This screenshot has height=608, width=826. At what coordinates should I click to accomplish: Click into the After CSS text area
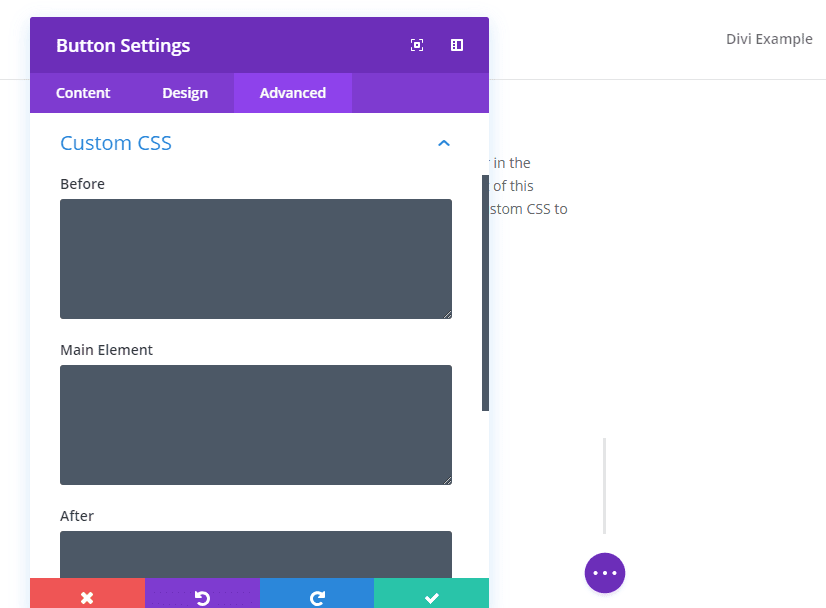click(x=255, y=553)
